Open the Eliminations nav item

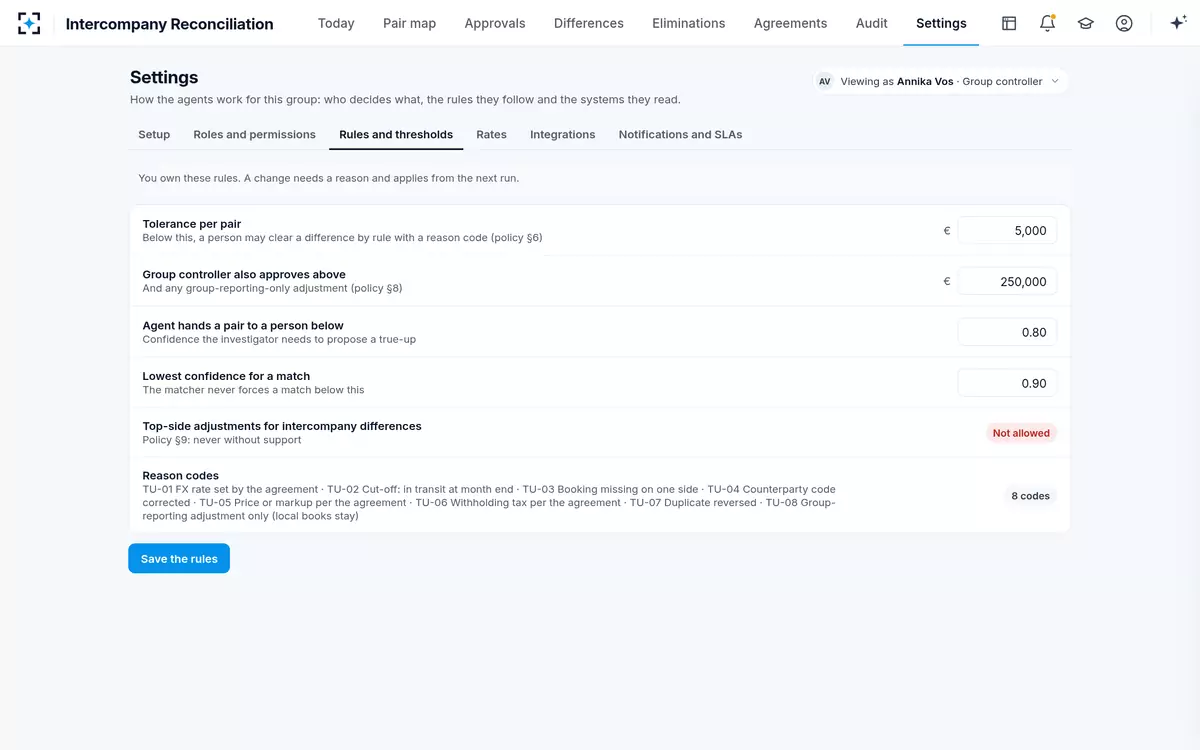click(689, 23)
